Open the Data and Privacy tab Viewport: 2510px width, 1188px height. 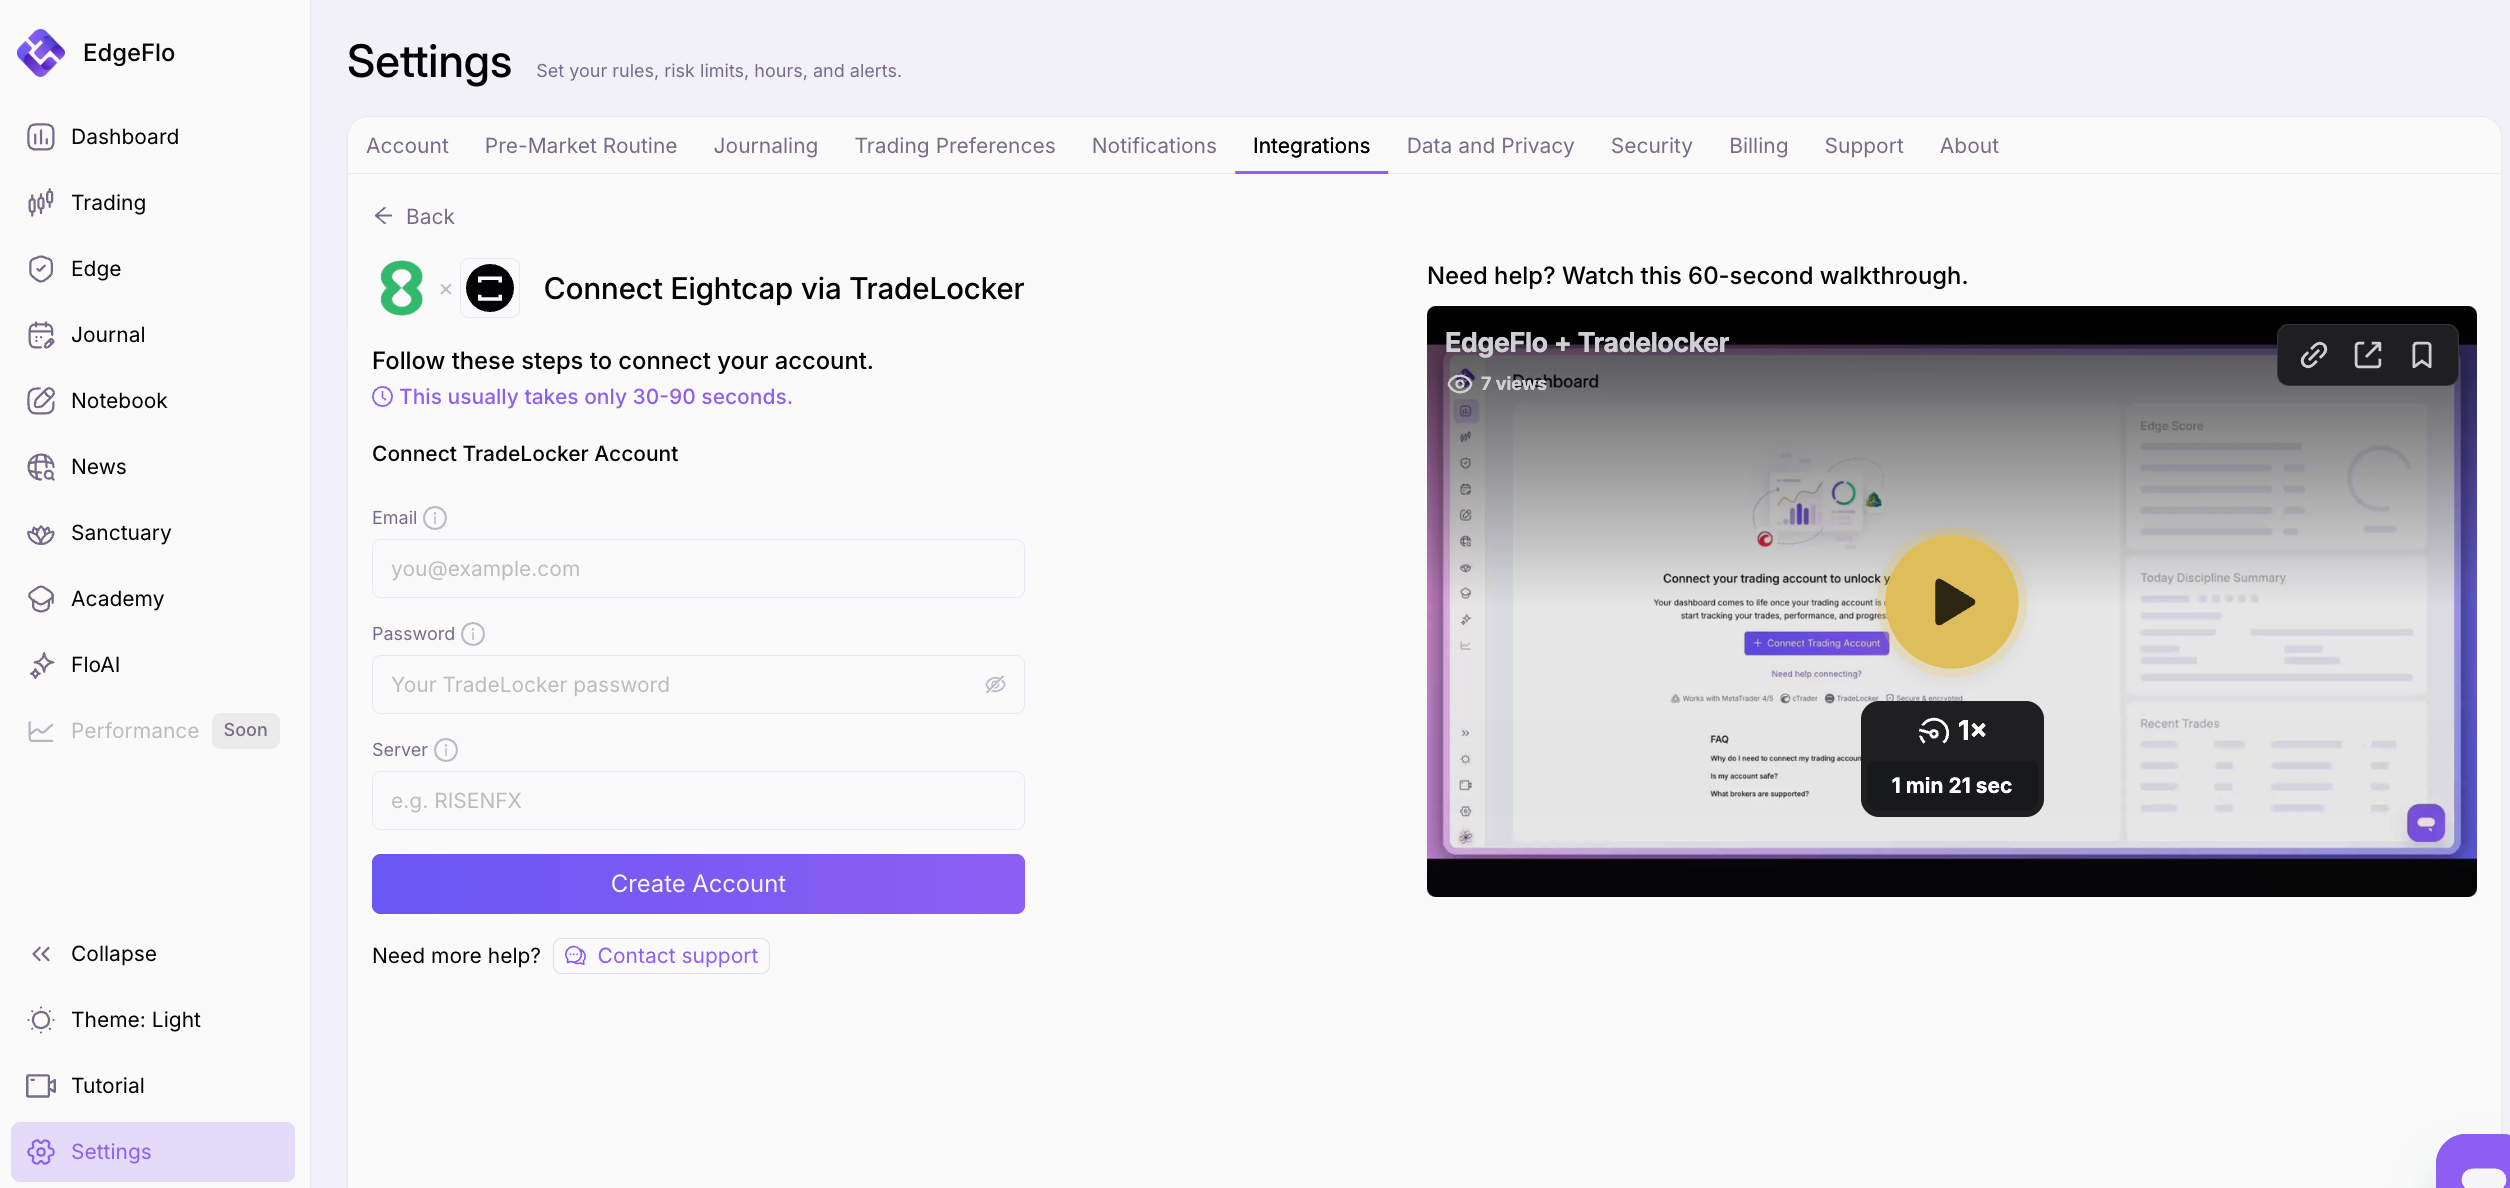click(x=1490, y=146)
